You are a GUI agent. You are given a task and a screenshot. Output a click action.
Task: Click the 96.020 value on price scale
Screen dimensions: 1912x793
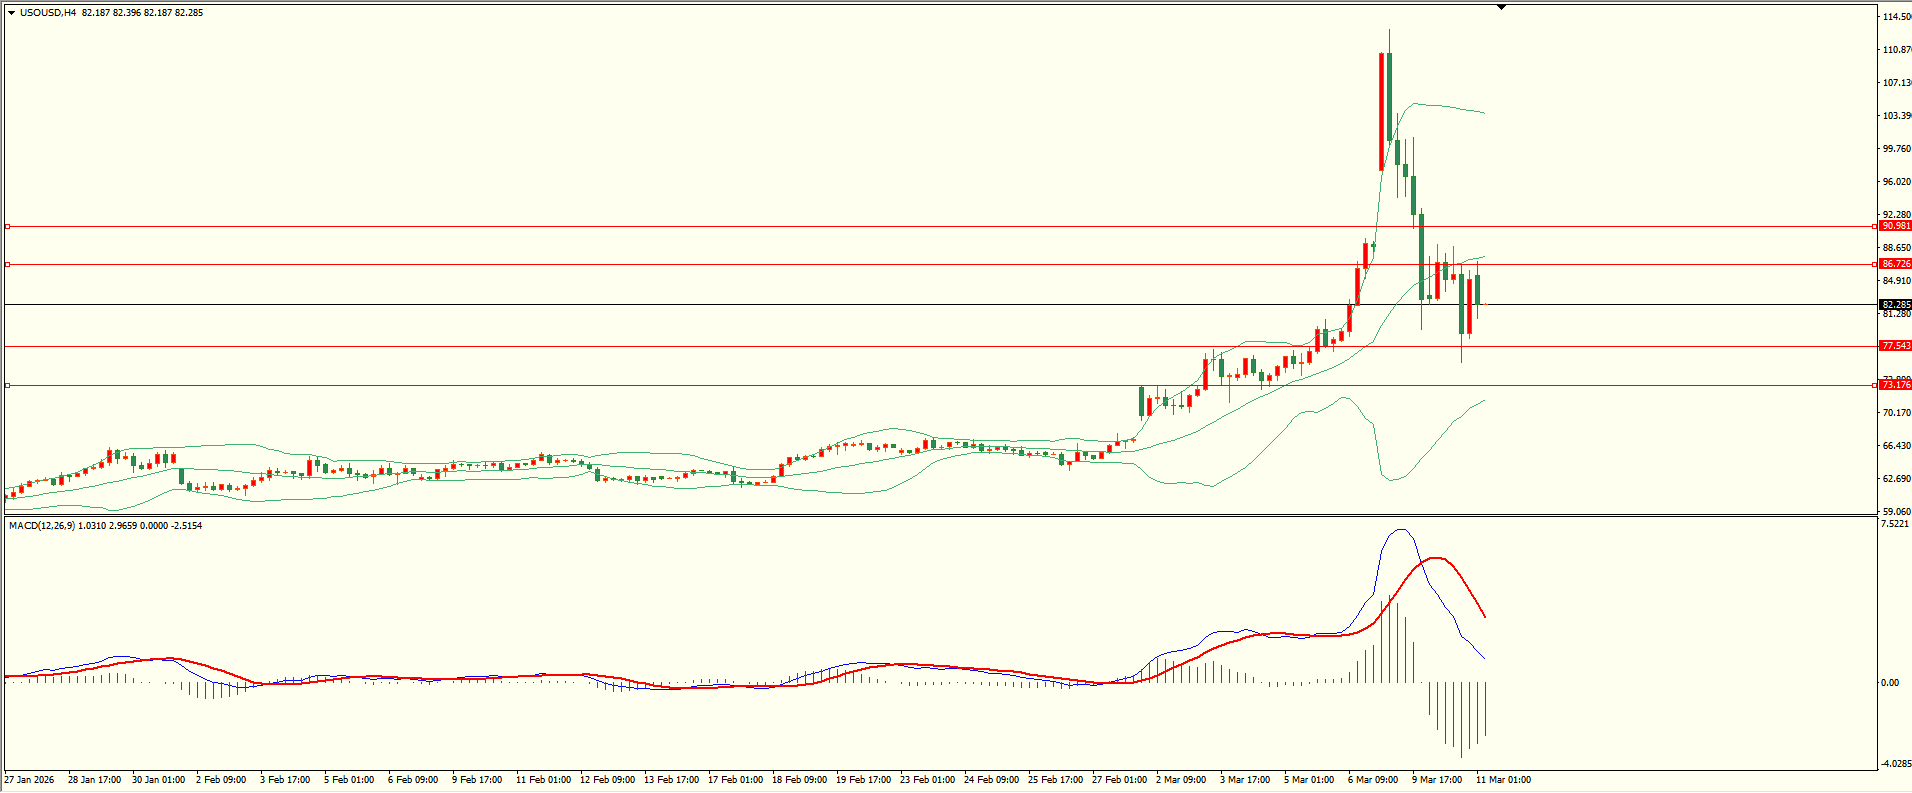pyautogui.click(x=1896, y=182)
